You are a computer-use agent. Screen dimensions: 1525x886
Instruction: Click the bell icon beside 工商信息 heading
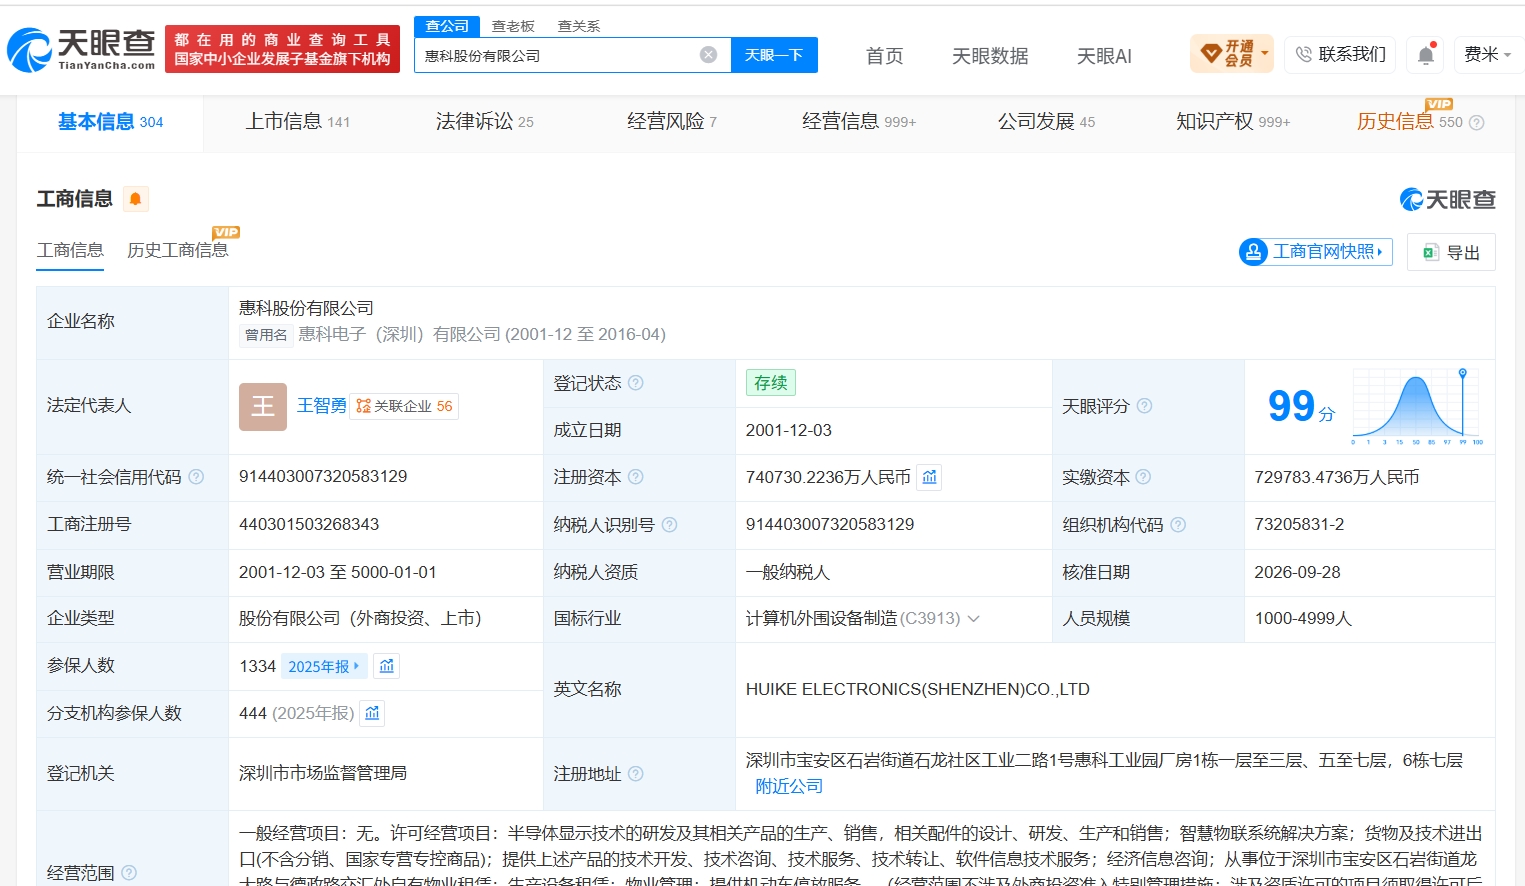(x=135, y=199)
